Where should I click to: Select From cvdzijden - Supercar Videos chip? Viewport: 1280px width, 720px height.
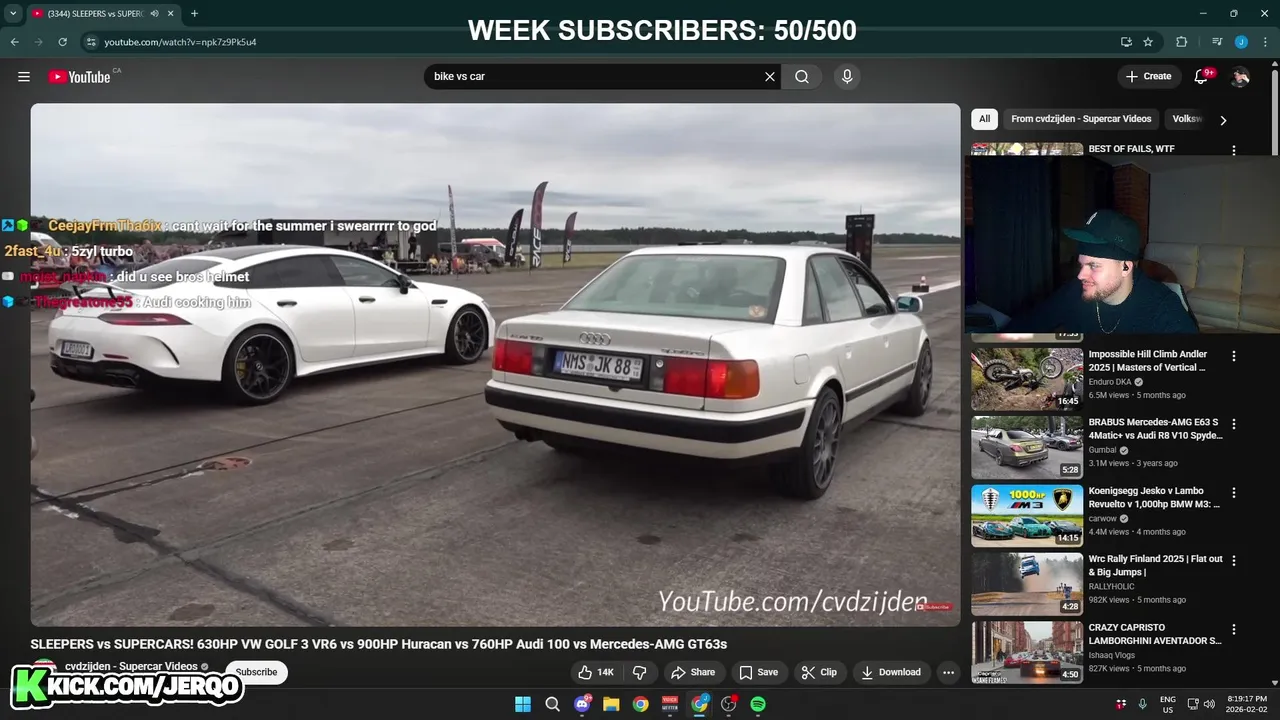1081,119
